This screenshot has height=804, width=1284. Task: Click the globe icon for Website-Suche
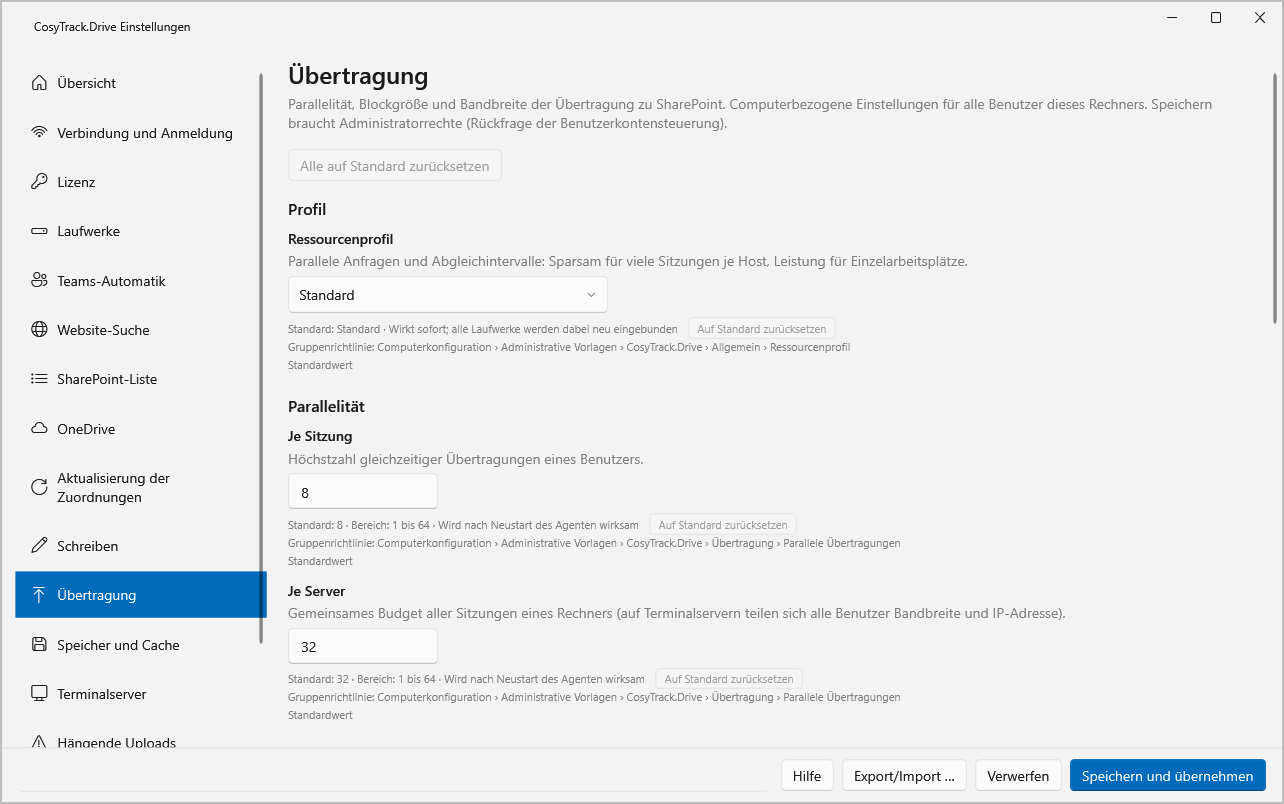tap(39, 330)
